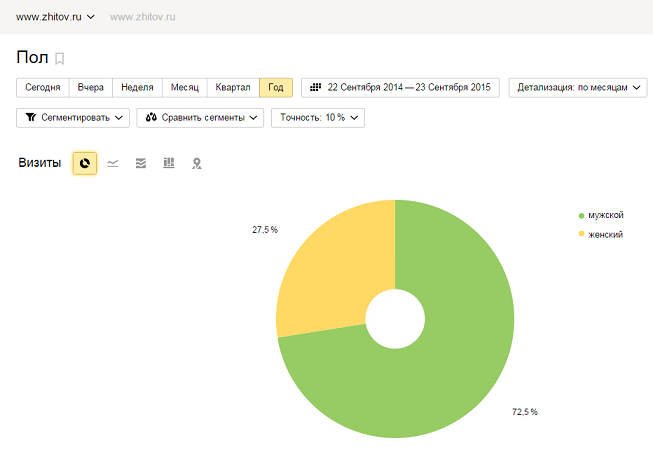Open the Точность: 10 % dropdown
The height and width of the screenshot is (450, 653).
pos(317,118)
